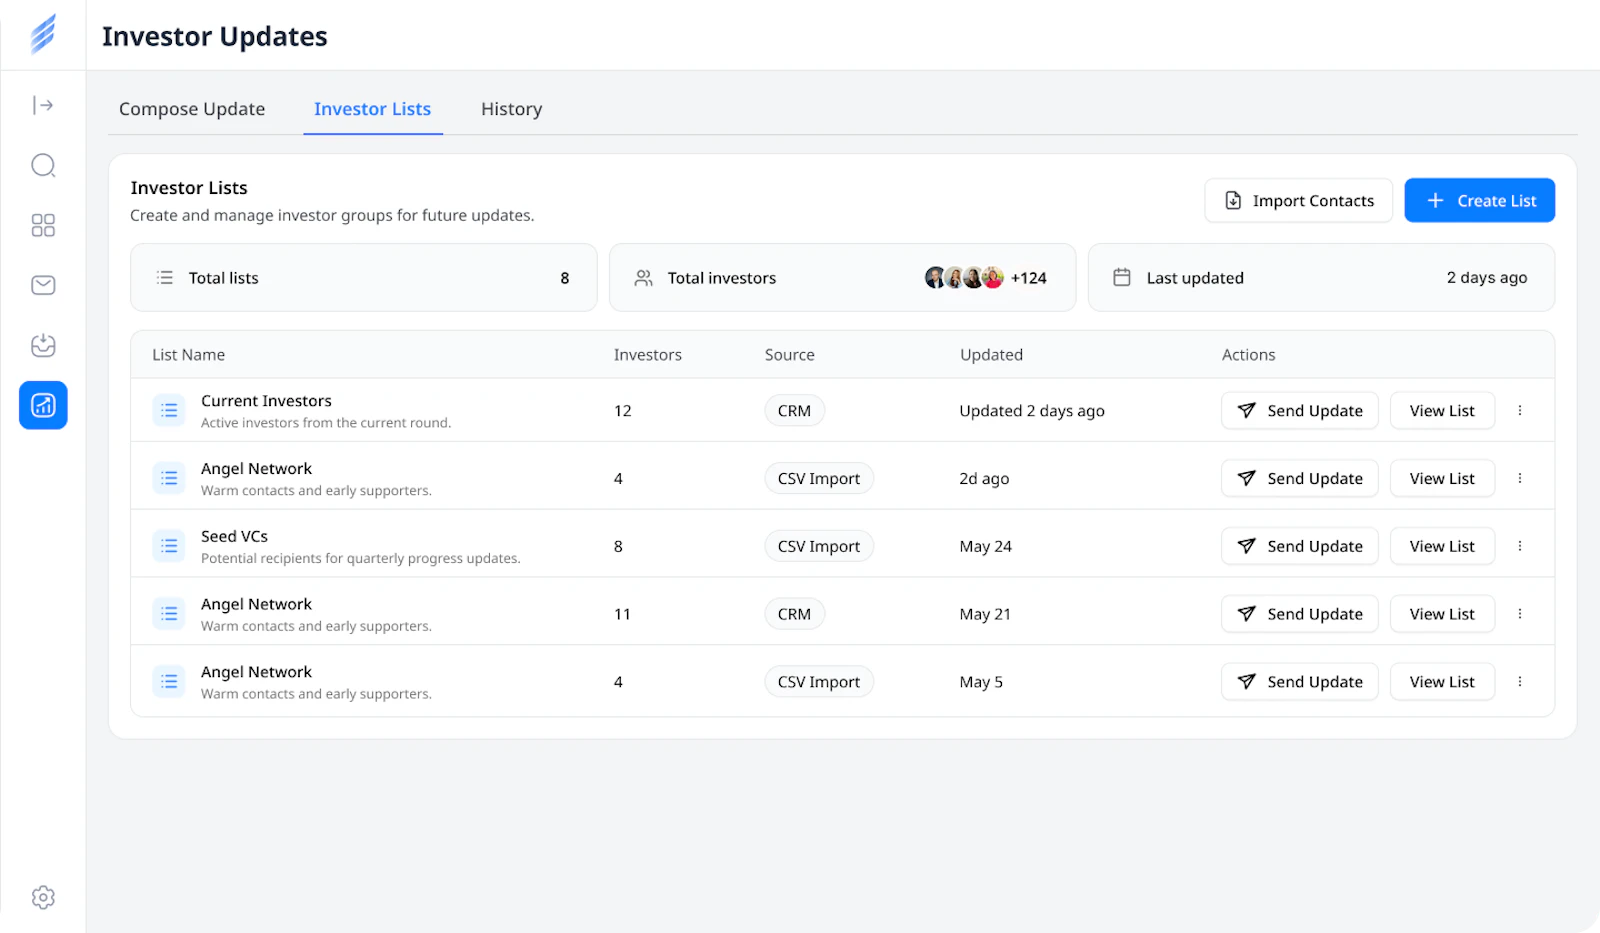Click the "Updated 2 days ago" cell
Screen dimensions: 1600x933
pos(1032,411)
